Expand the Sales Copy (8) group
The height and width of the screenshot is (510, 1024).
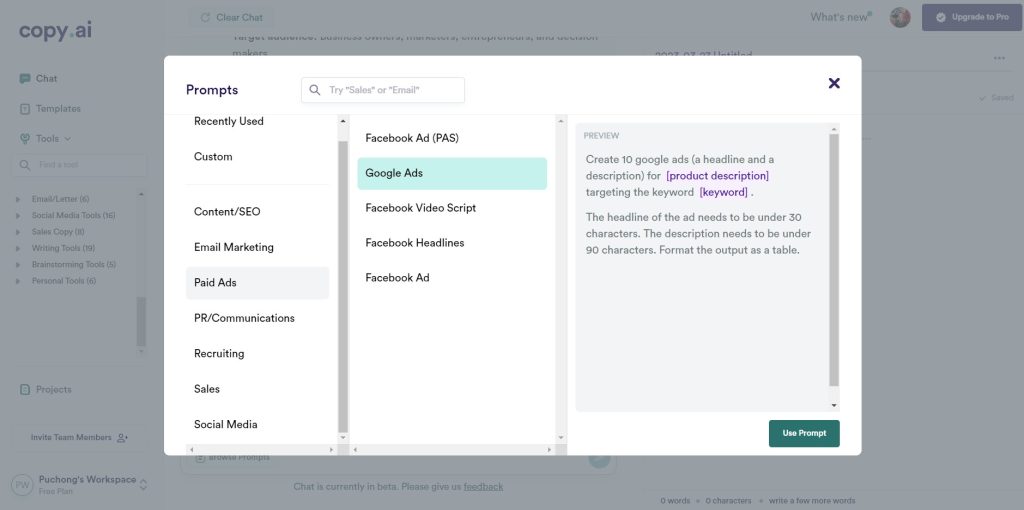(x=51, y=232)
